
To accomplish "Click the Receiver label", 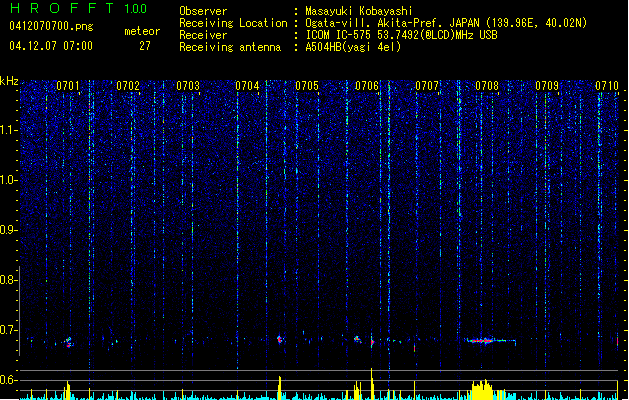I will click(203, 35).
